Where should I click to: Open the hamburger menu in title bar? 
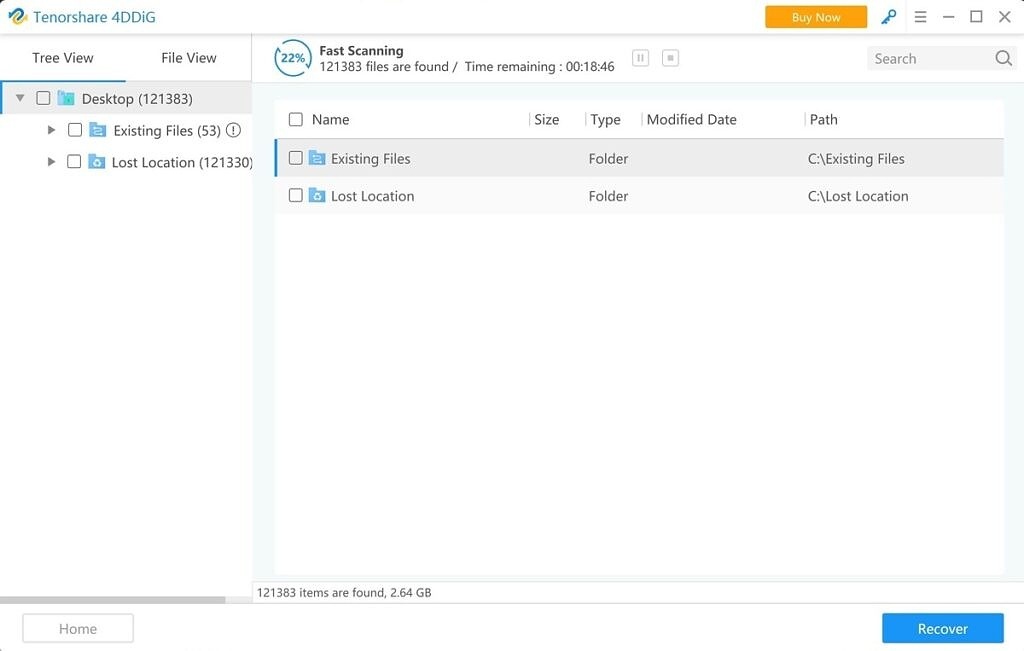pyautogui.click(x=920, y=17)
